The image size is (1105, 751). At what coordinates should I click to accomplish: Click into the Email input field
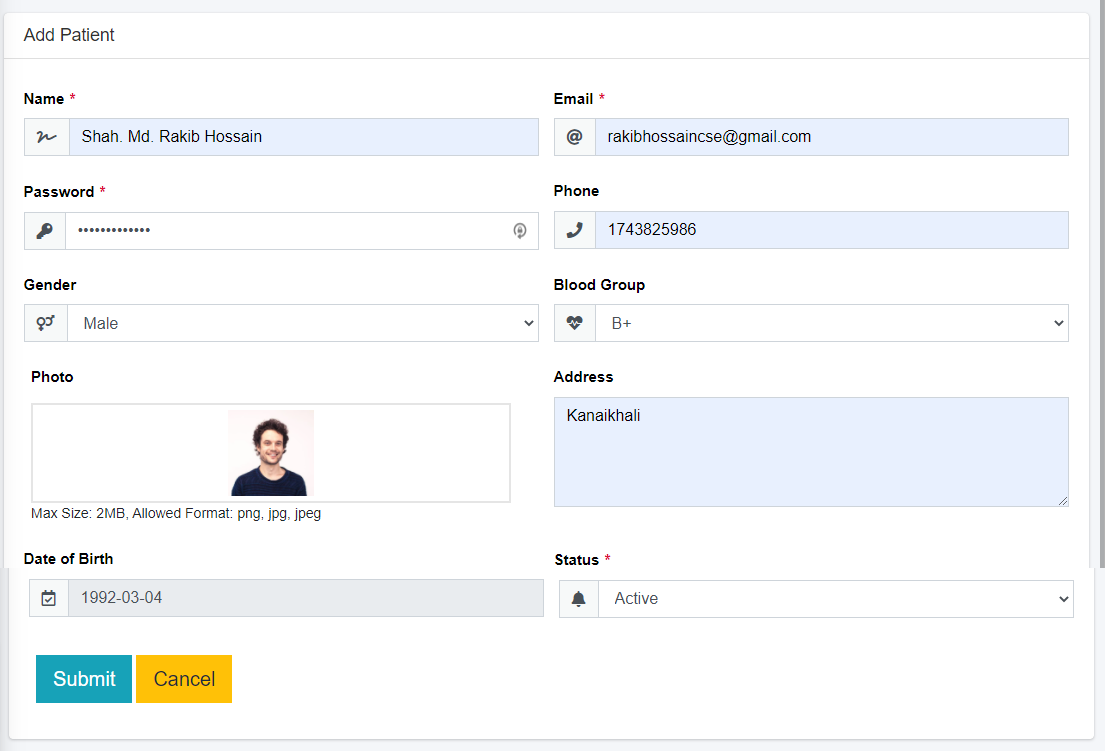(831, 137)
